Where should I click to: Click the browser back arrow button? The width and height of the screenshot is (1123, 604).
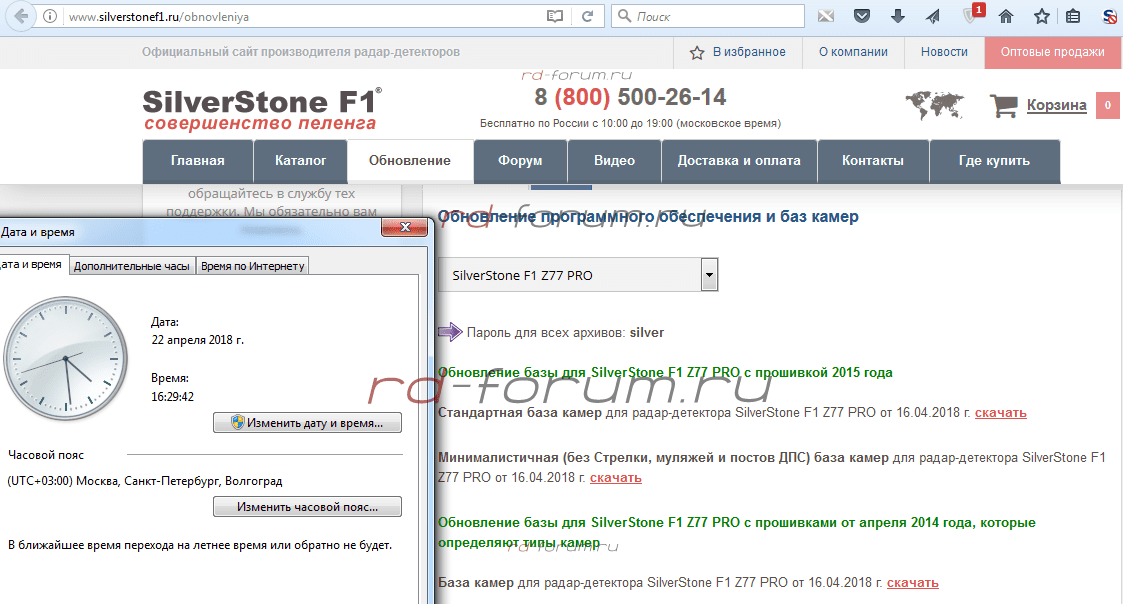click(21, 16)
